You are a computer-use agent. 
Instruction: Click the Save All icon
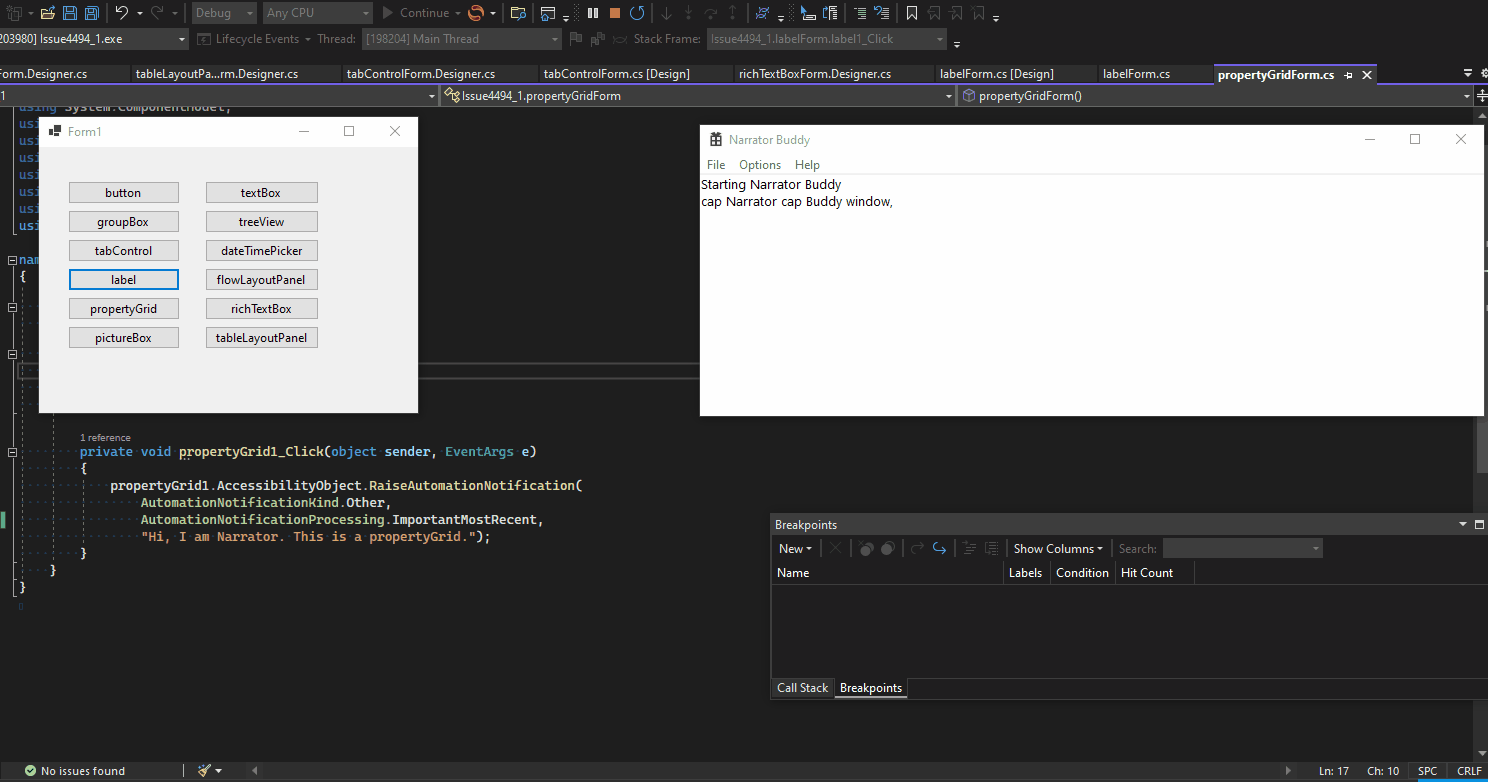(91, 12)
